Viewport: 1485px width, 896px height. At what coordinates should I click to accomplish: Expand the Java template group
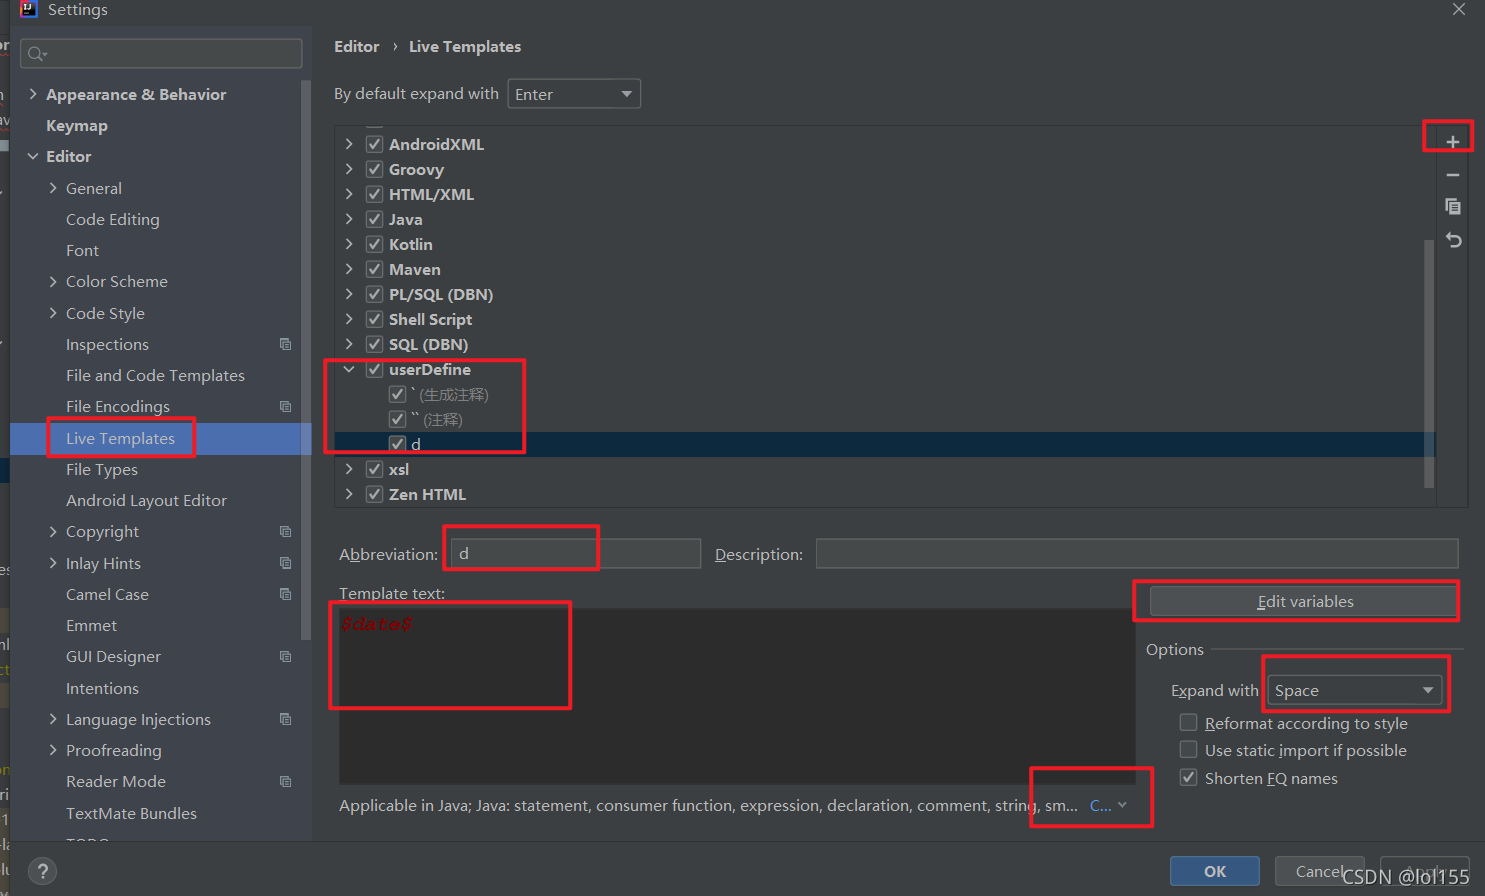(349, 219)
